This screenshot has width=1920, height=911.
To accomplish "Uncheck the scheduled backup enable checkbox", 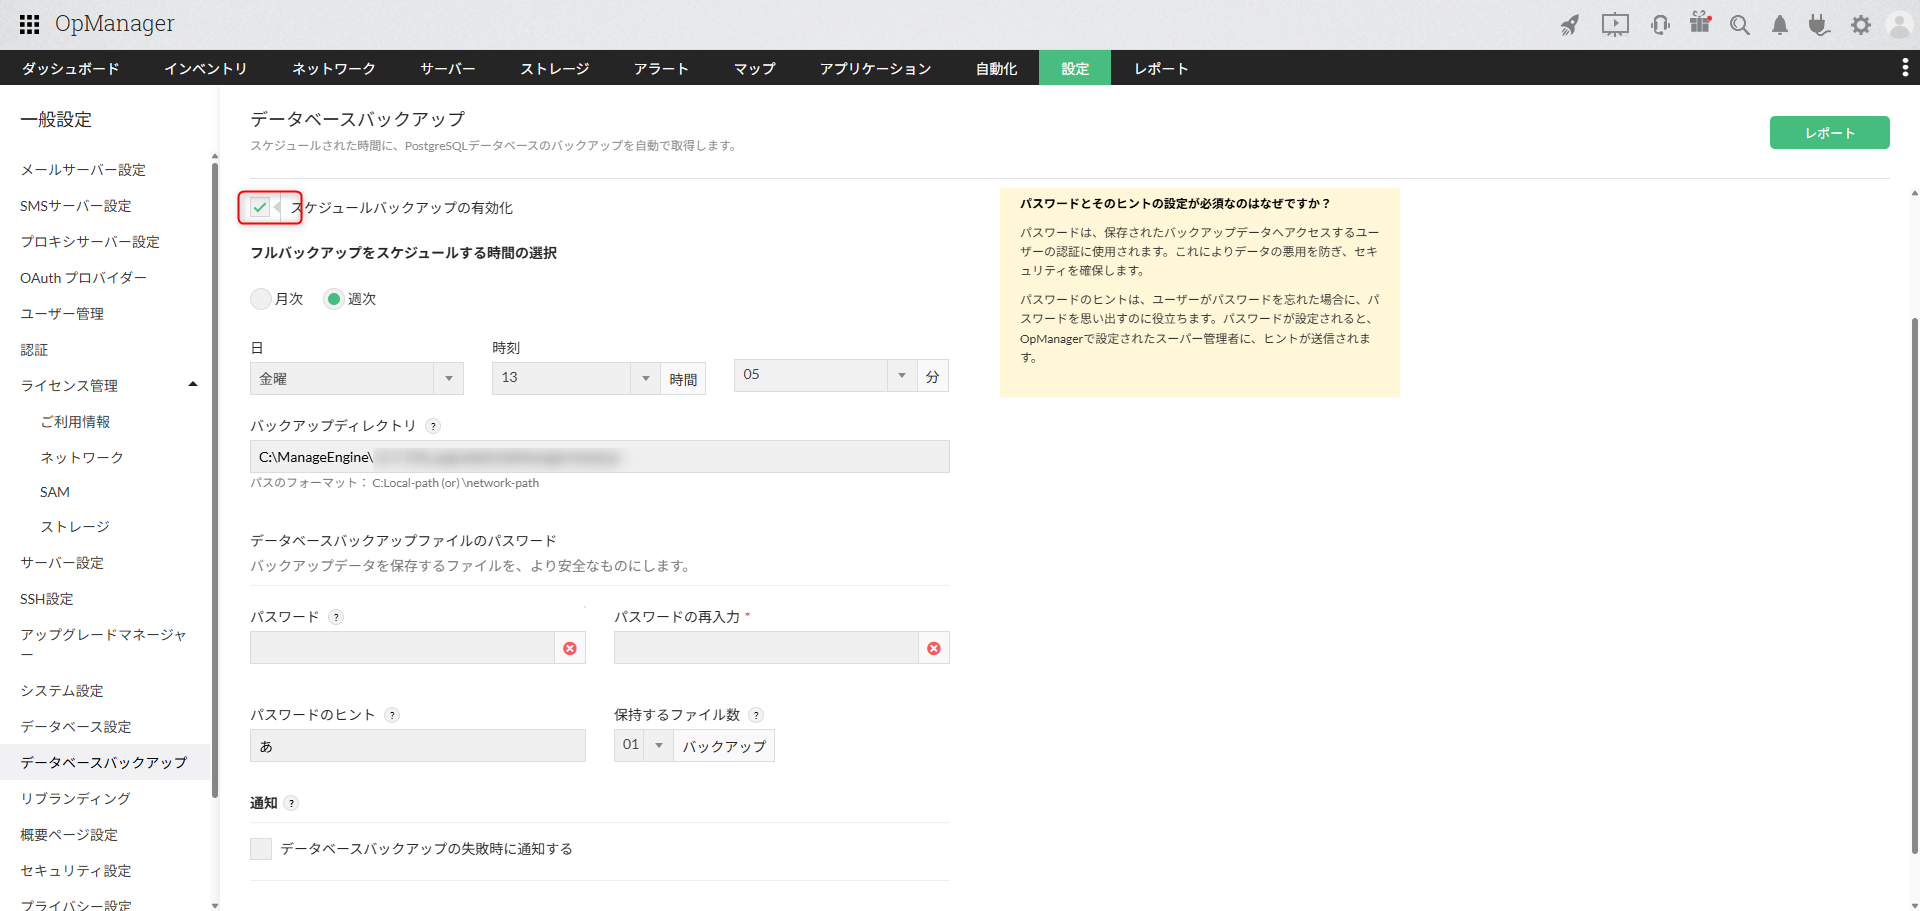I will tap(260, 207).
